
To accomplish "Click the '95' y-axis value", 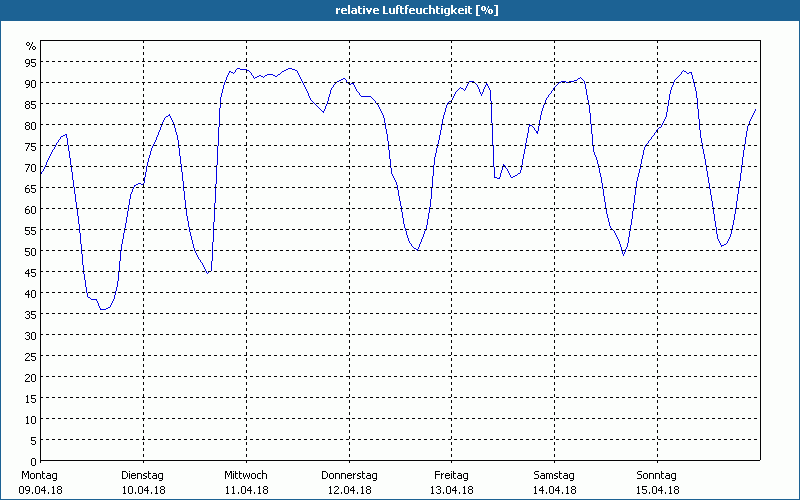I will click(31, 62).
